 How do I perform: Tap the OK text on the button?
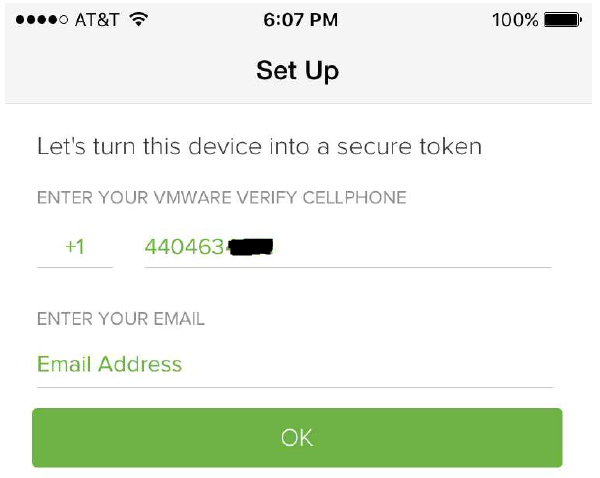pos(297,437)
